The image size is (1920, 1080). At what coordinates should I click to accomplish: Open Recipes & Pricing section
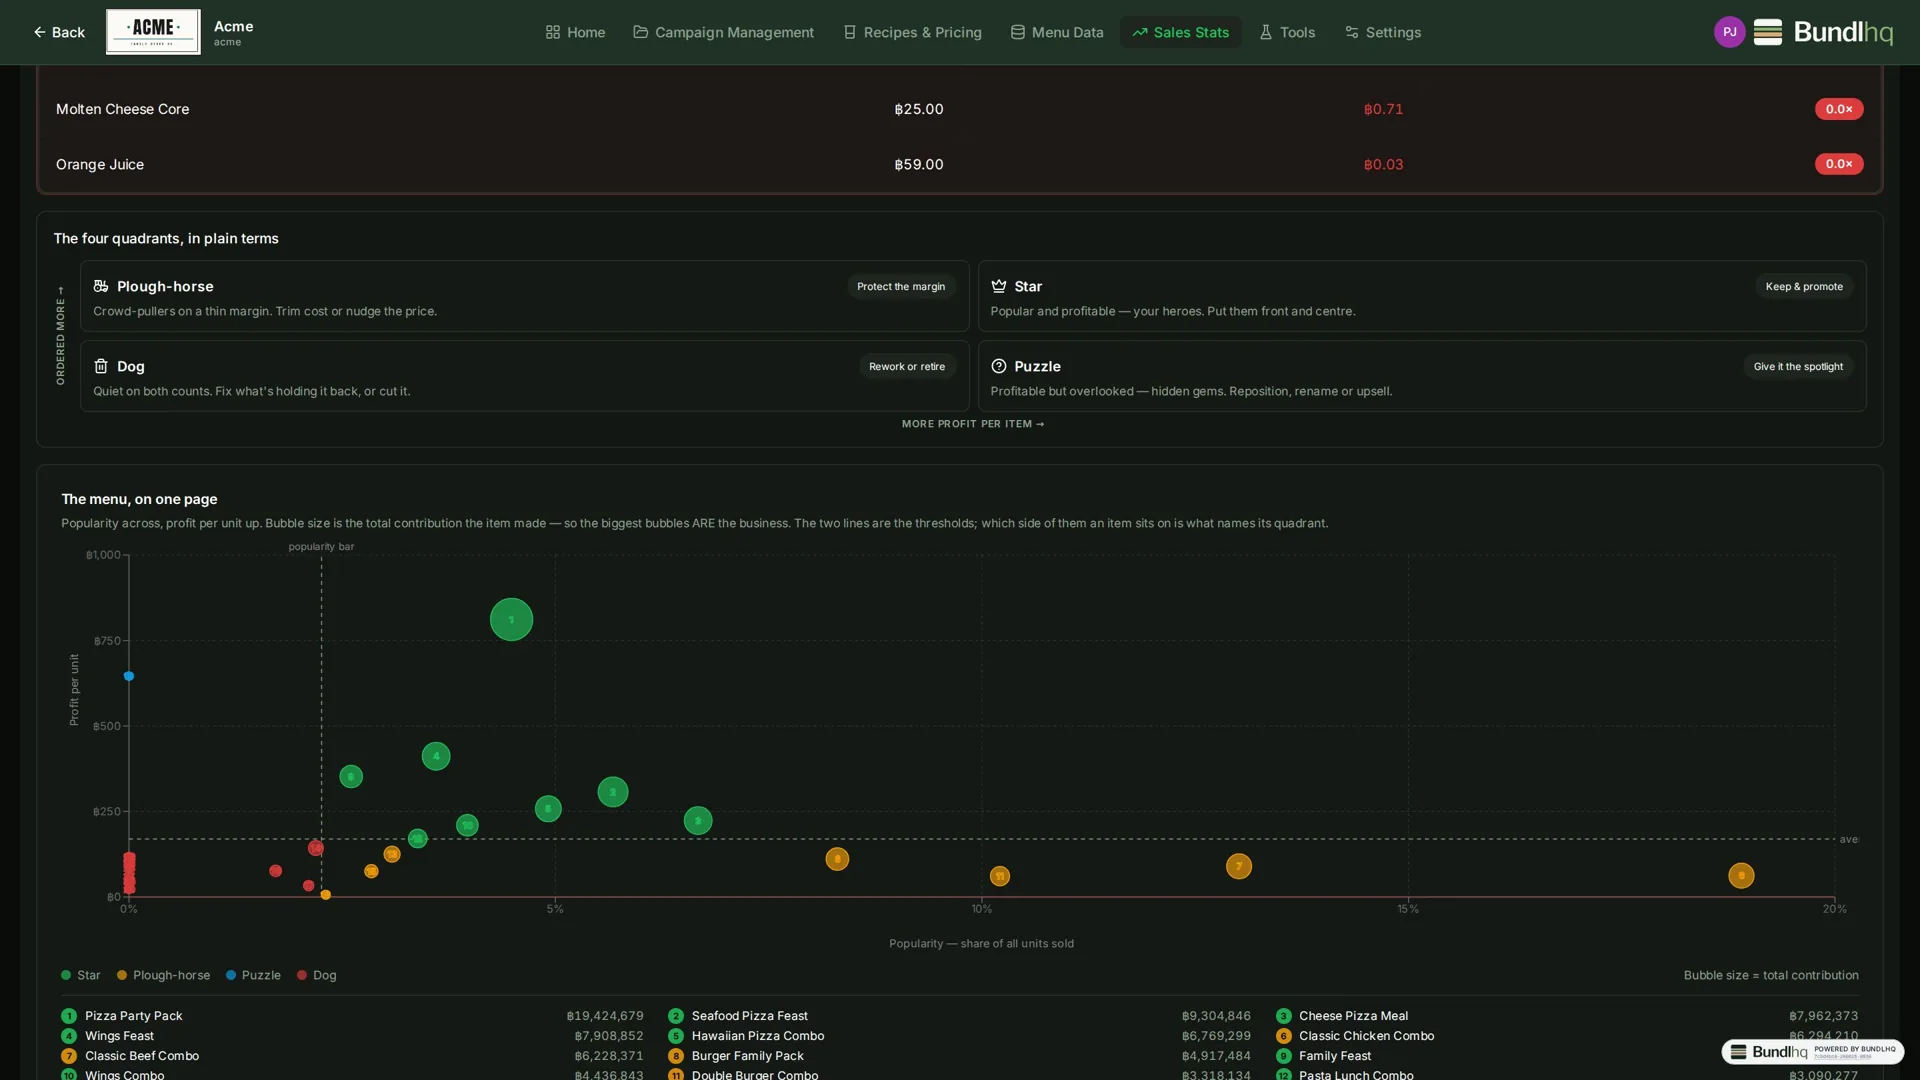(912, 32)
